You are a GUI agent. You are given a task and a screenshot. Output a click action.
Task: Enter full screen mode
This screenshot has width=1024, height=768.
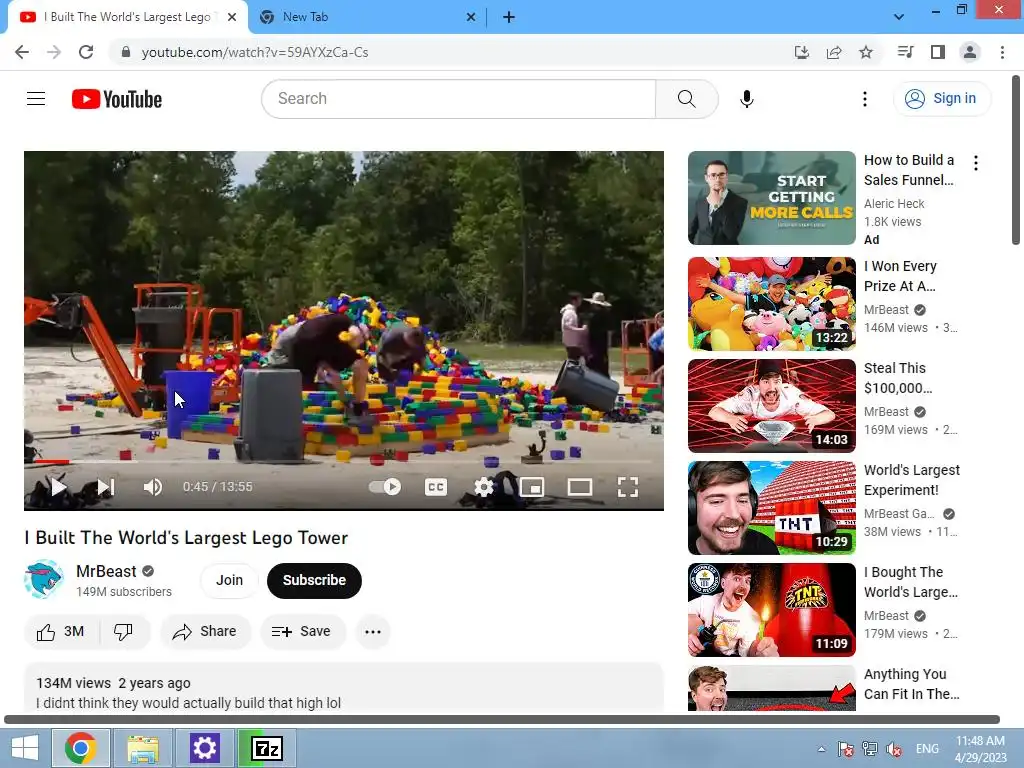[x=628, y=487]
